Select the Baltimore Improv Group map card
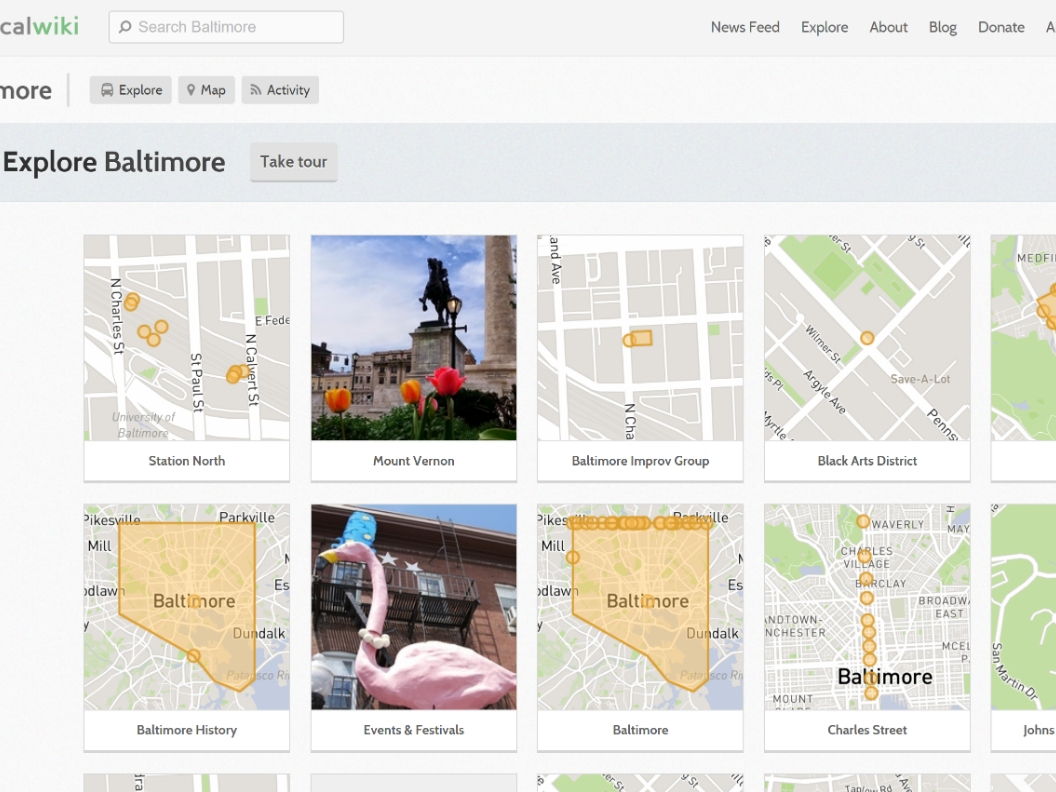 coord(640,338)
